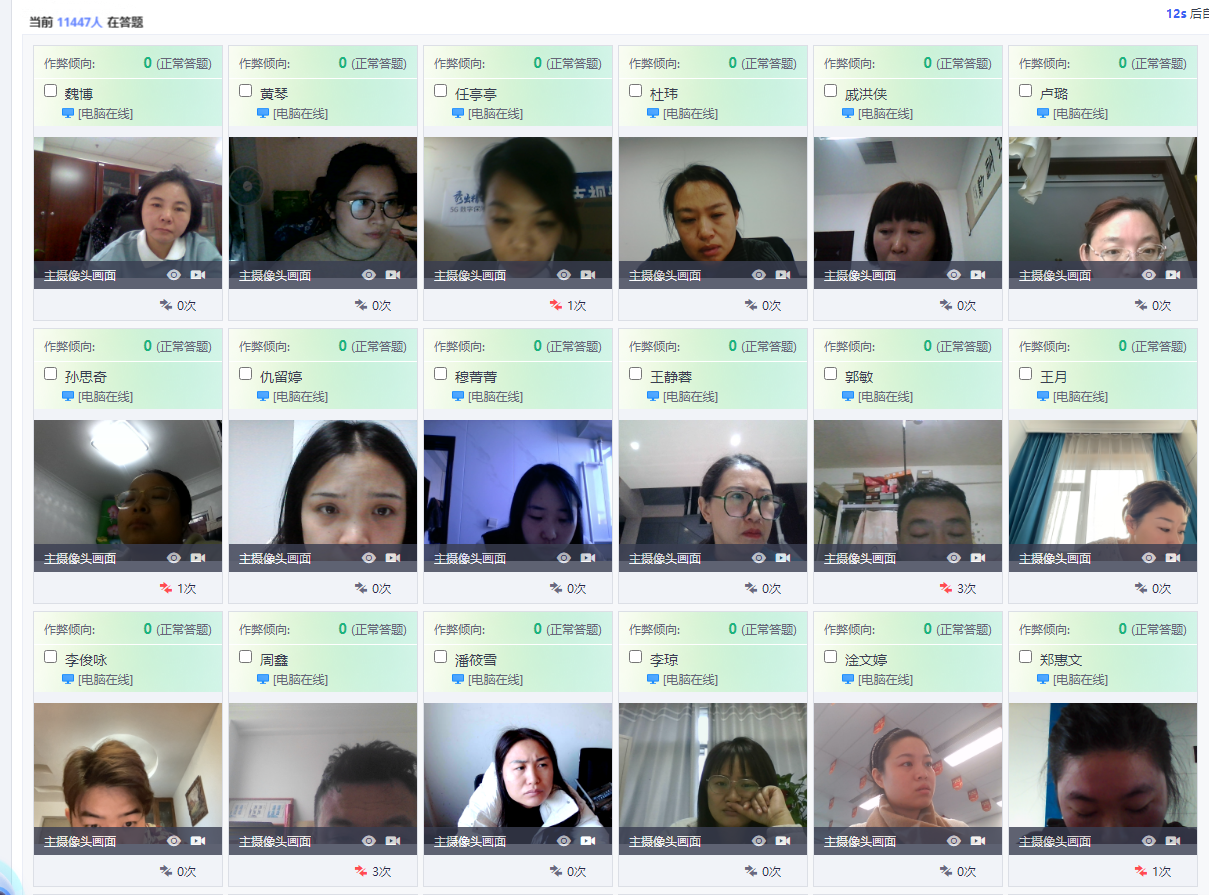Click the video camera icon for 穆菁菁

(588, 558)
